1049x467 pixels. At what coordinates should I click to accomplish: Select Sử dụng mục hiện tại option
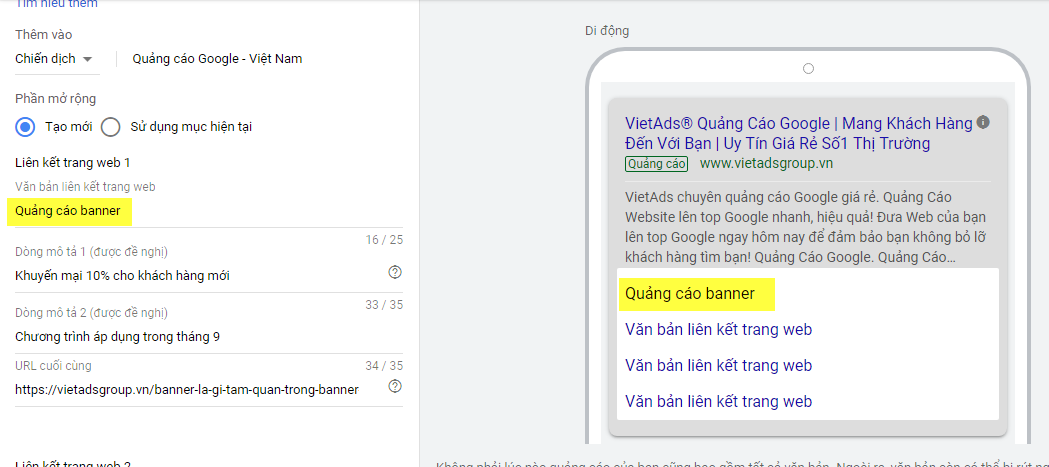pyautogui.click(x=110, y=126)
